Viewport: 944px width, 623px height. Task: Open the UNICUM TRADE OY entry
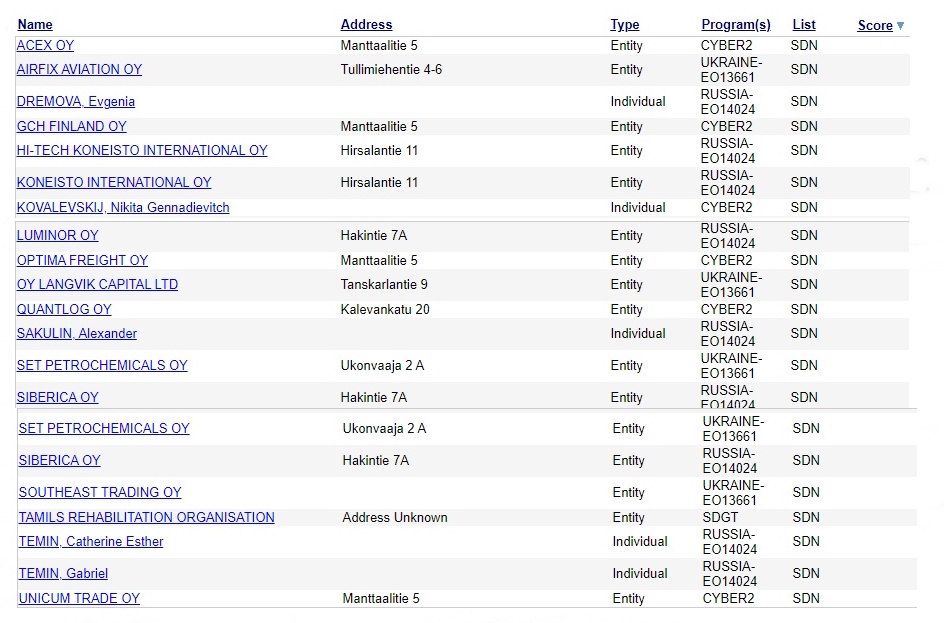(x=79, y=599)
